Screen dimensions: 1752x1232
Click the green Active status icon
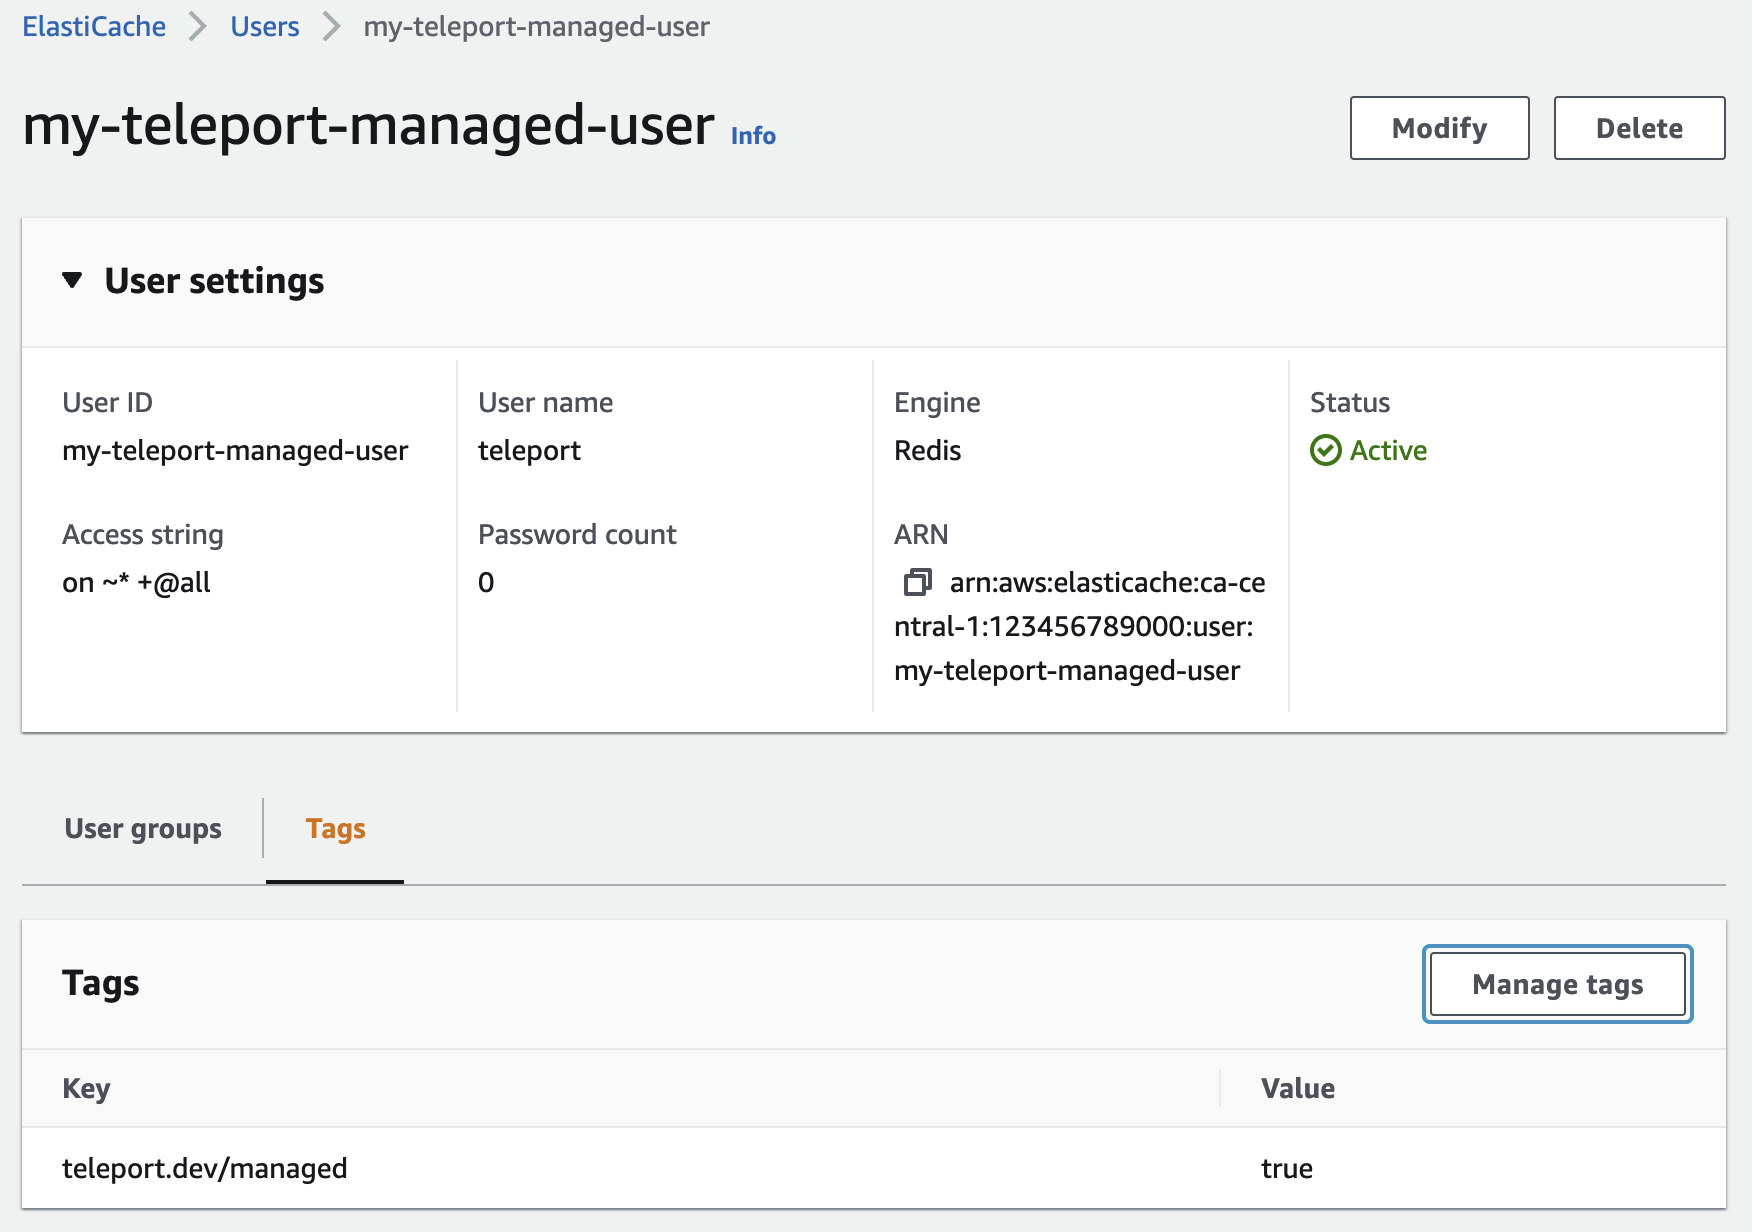pos(1326,450)
